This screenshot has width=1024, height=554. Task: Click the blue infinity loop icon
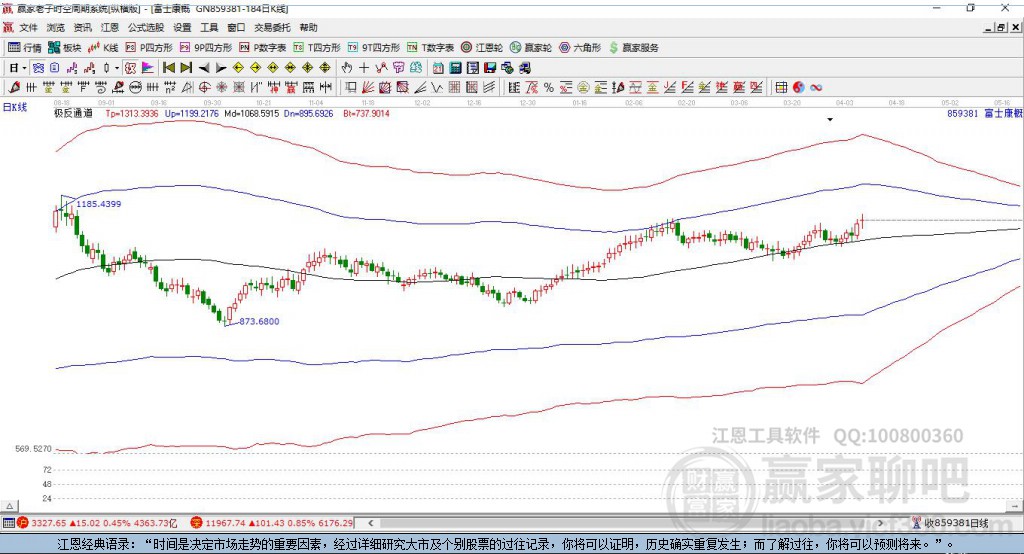tap(816, 88)
